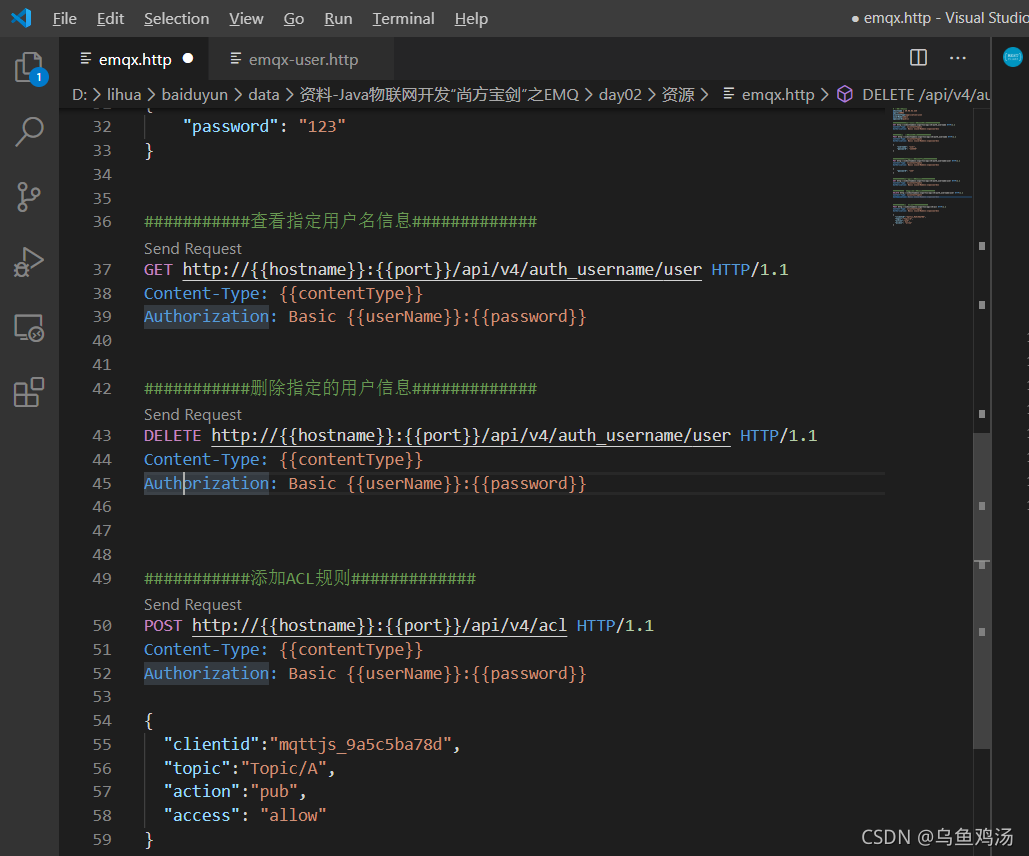Image resolution: width=1029 pixels, height=856 pixels.
Task: Open the Run and Debug view
Action: pyautogui.click(x=29, y=261)
